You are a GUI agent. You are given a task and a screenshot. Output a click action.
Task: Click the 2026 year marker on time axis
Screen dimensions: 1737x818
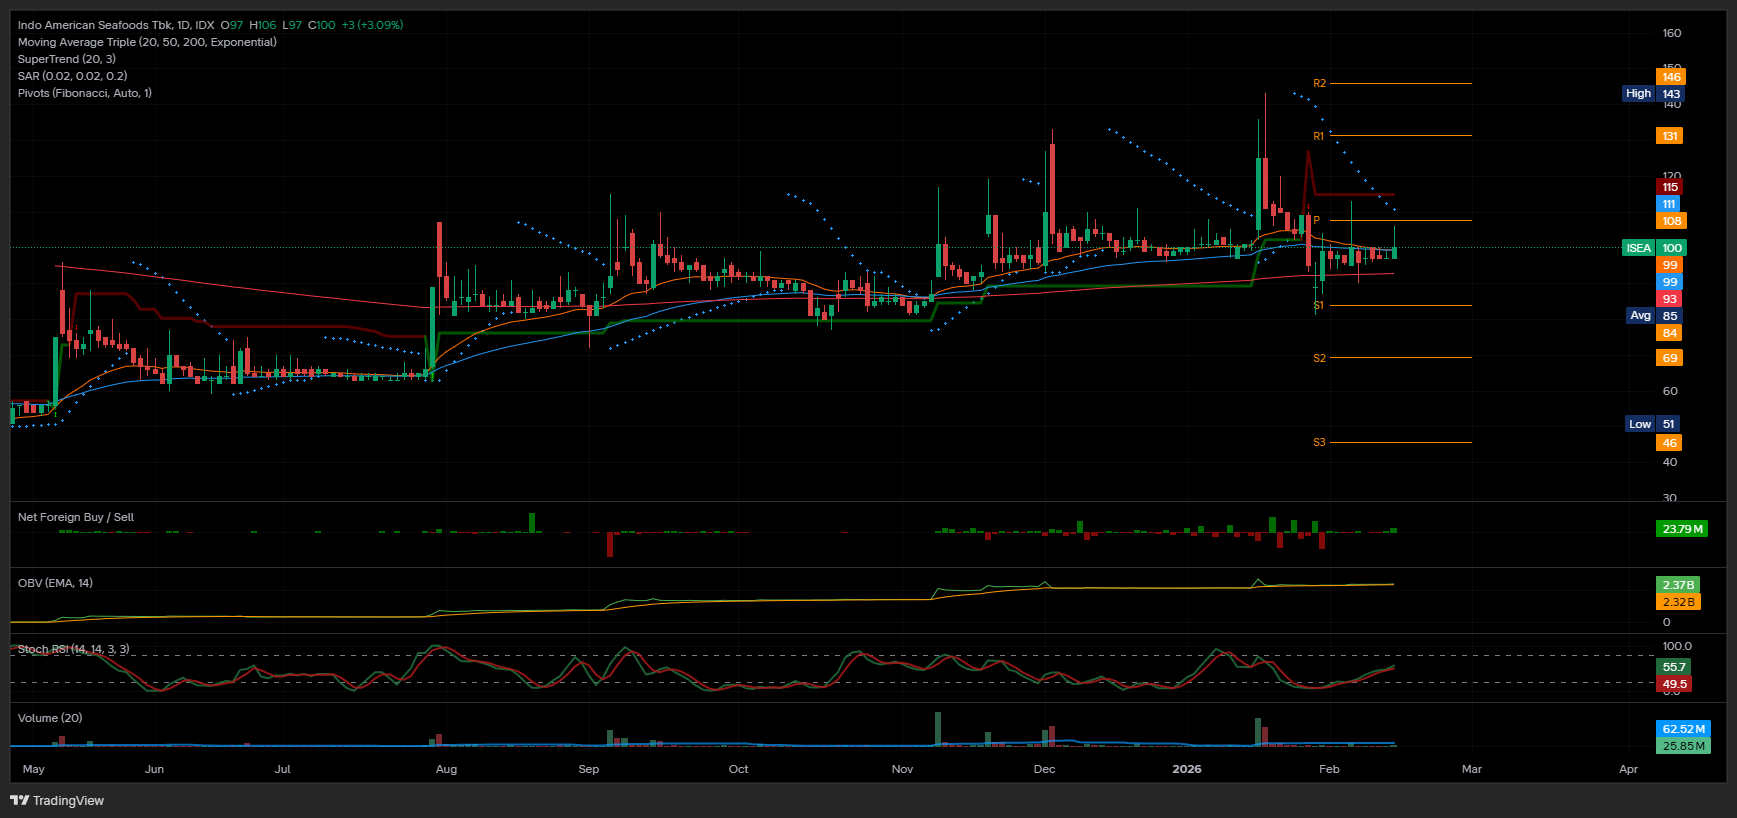pyautogui.click(x=1186, y=769)
